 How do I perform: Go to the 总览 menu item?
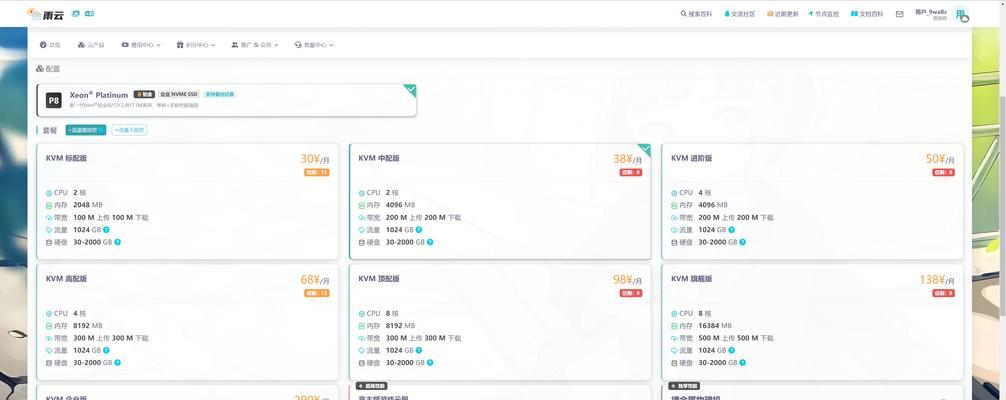pos(50,45)
